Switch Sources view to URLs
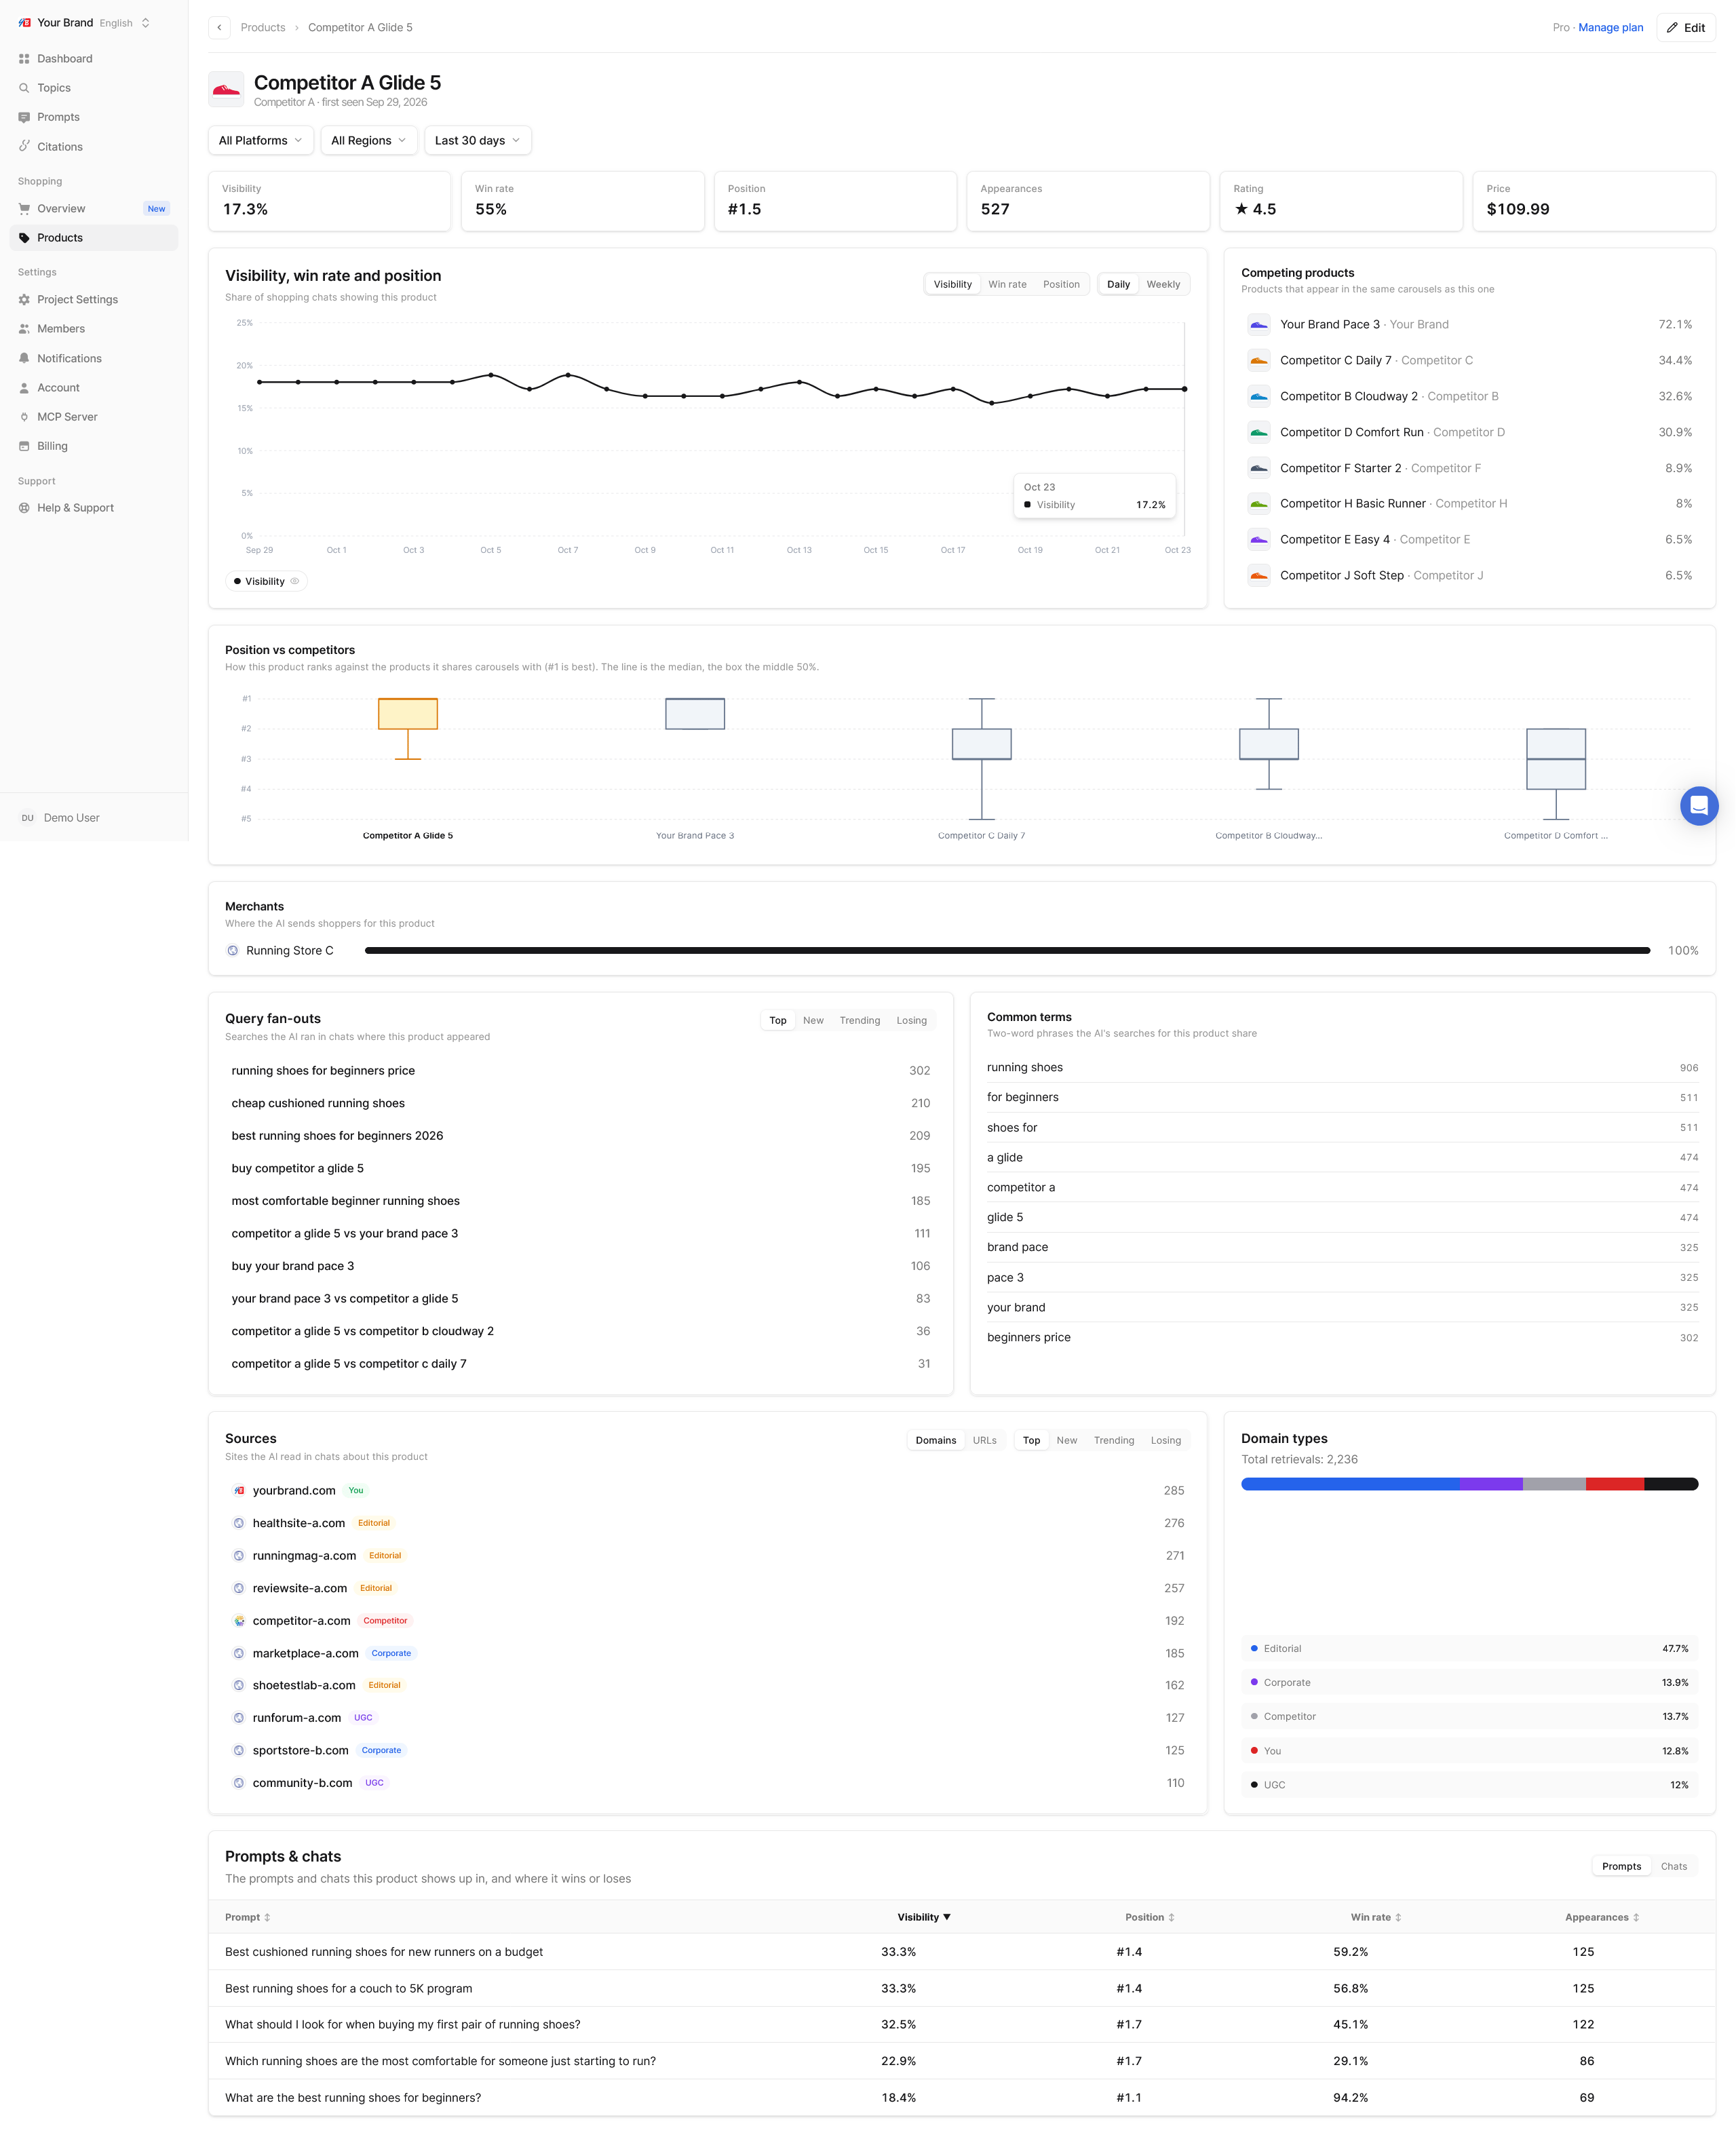The height and width of the screenshot is (2137, 1736). 984,1441
